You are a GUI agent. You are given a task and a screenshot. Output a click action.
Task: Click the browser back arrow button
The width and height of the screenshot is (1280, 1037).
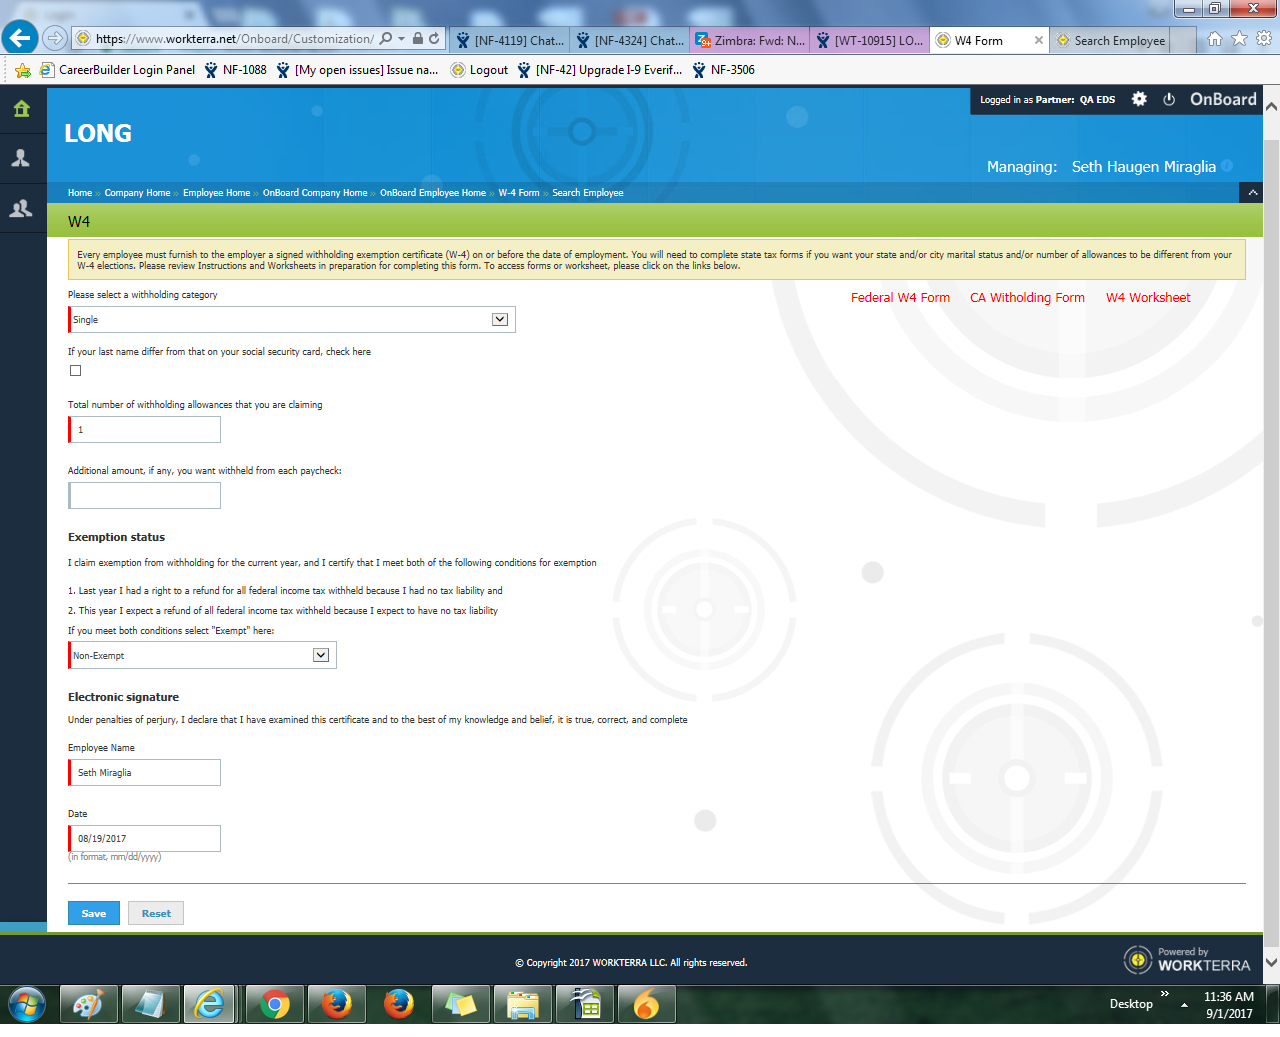pos(19,38)
